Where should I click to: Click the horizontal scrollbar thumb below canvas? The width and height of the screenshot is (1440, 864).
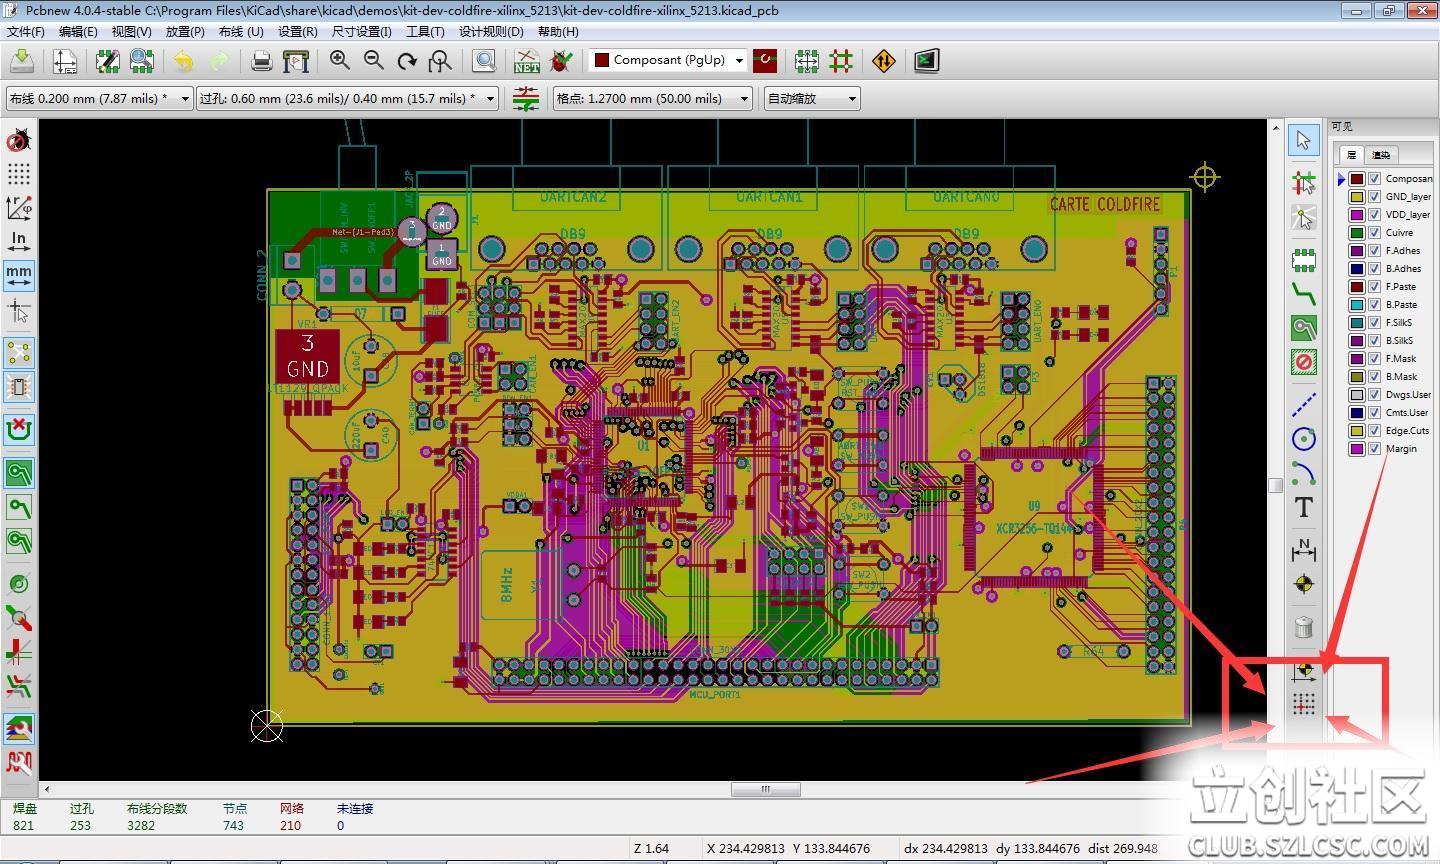[766, 790]
